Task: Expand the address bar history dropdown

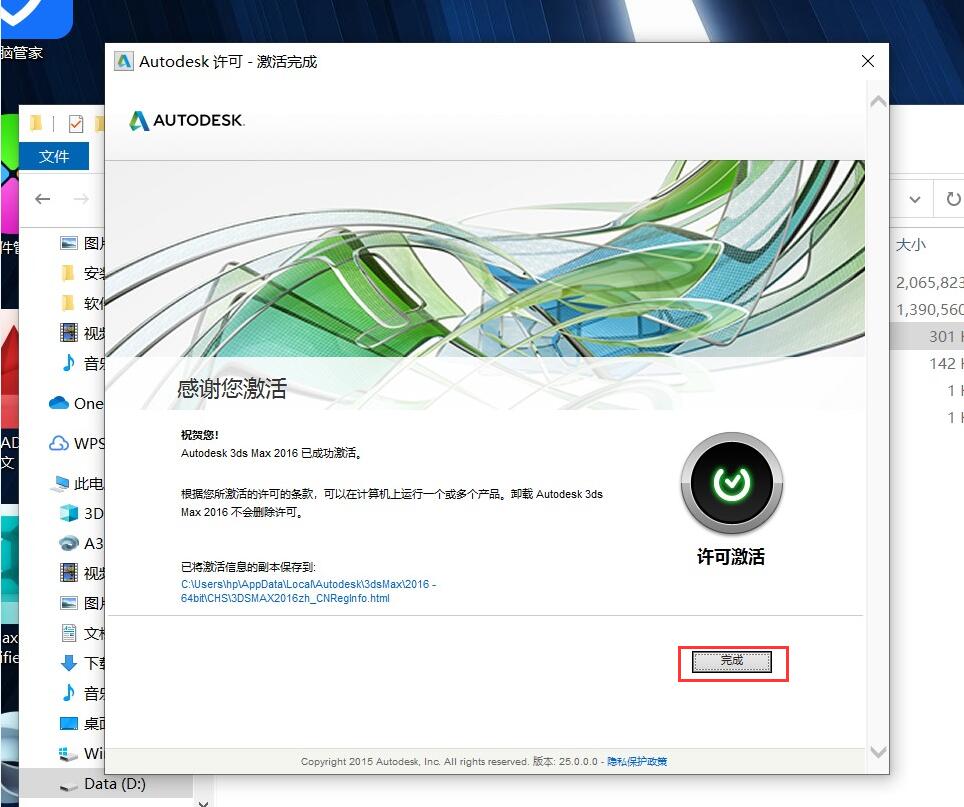Action: point(914,199)
